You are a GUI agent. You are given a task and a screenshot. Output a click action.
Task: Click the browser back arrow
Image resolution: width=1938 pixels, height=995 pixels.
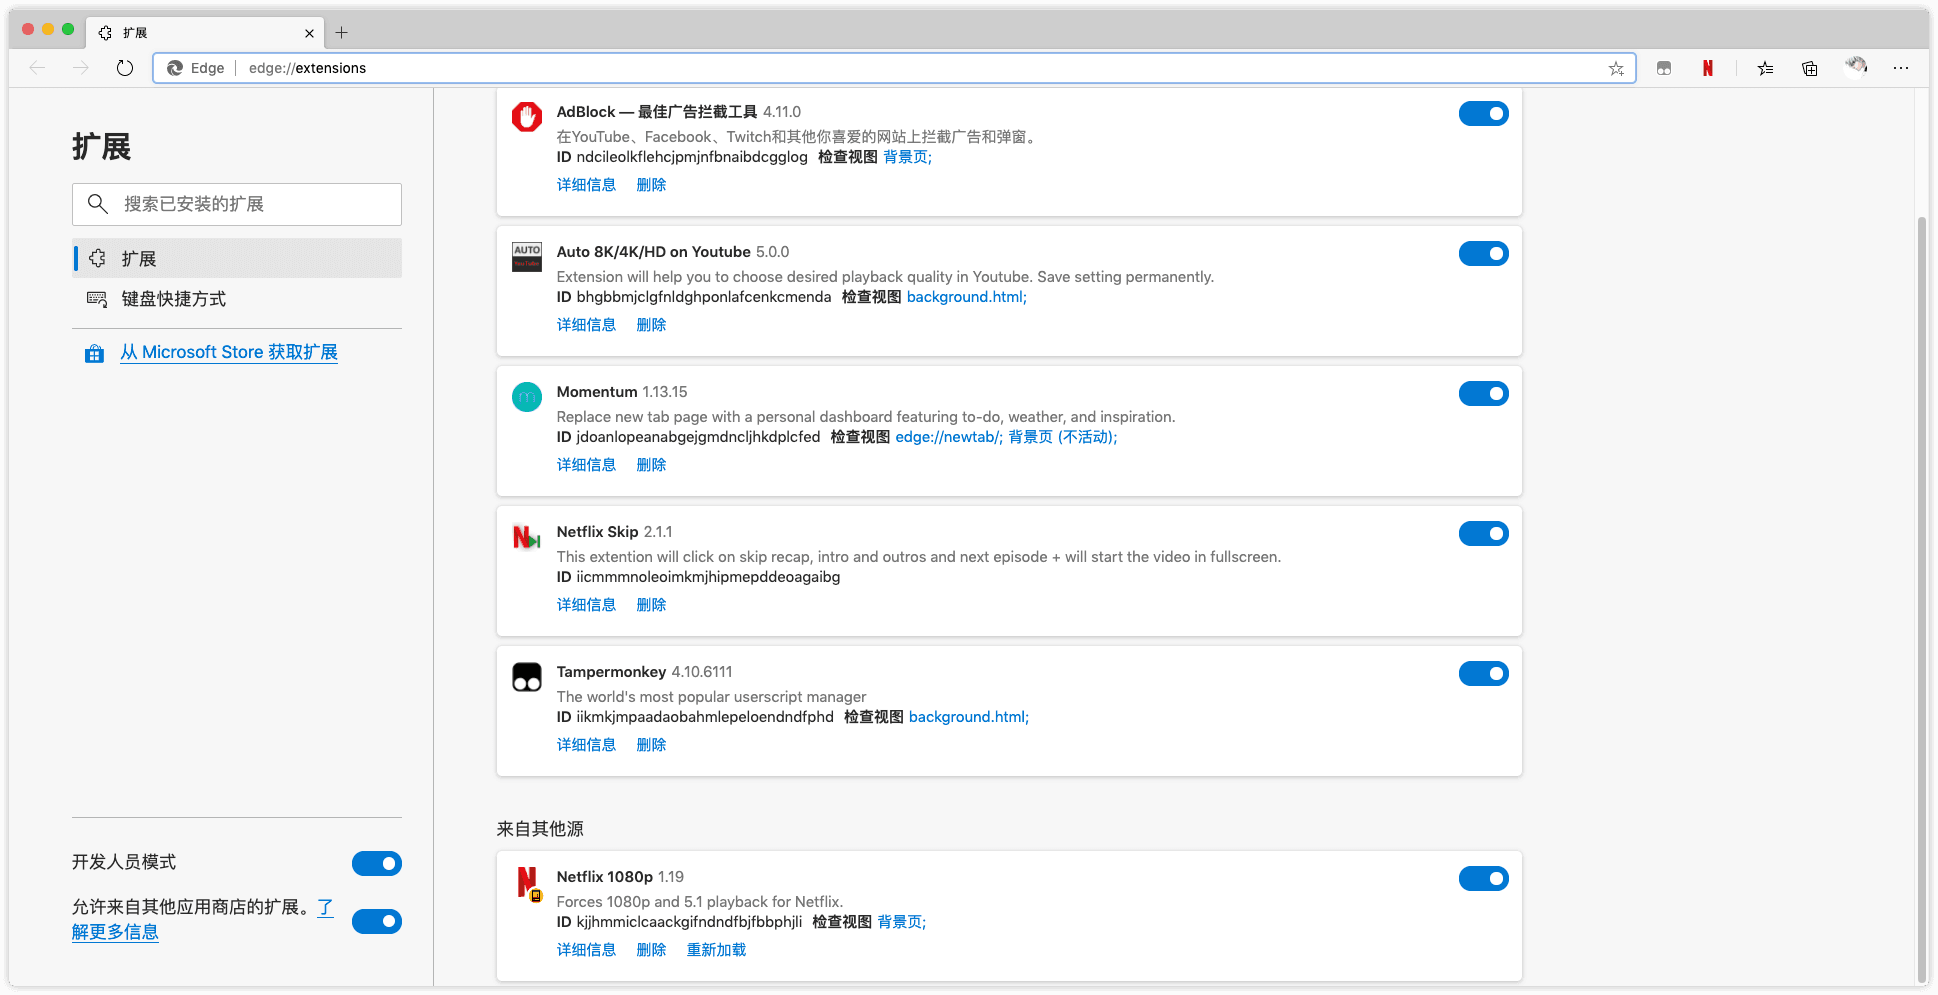point(38,68)
